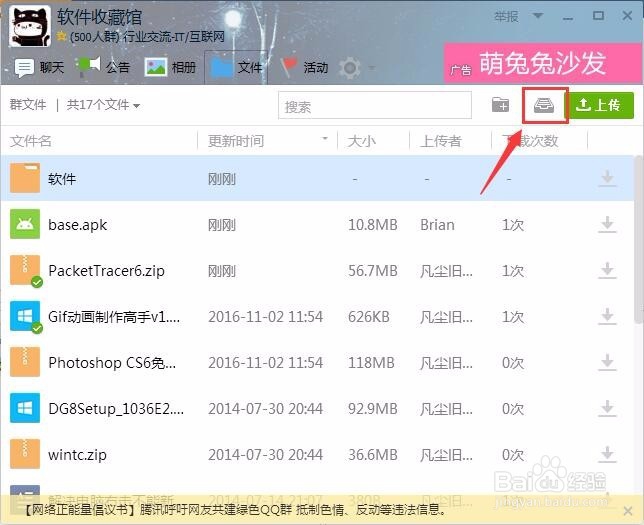The height and width of the screenshot is (525, 644).
Task: Click the green 上传 upload button
Action: coord(601,105)
